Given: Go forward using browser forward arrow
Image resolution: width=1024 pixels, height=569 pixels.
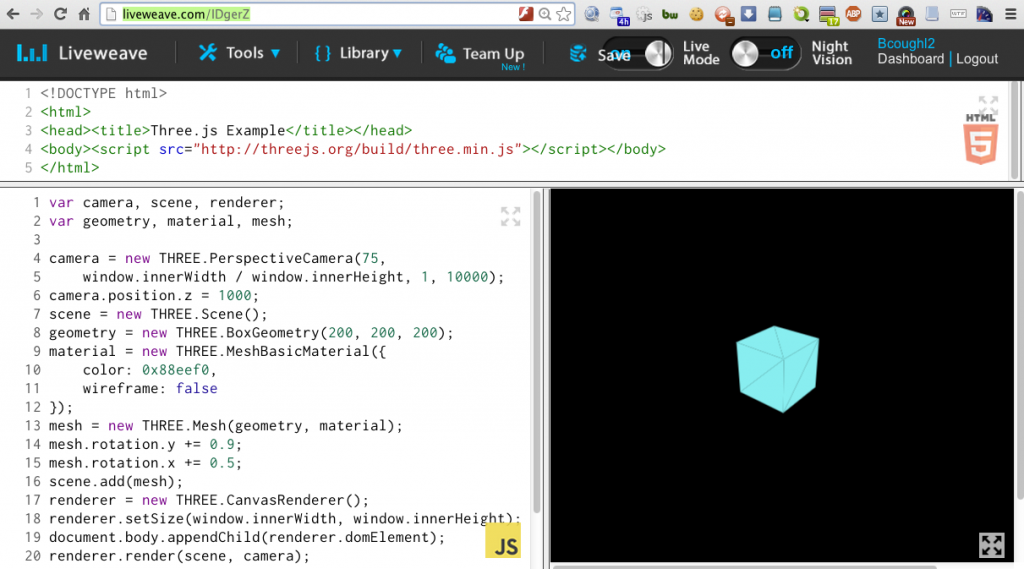Looking at the screenshot, I should pos(37,14).
